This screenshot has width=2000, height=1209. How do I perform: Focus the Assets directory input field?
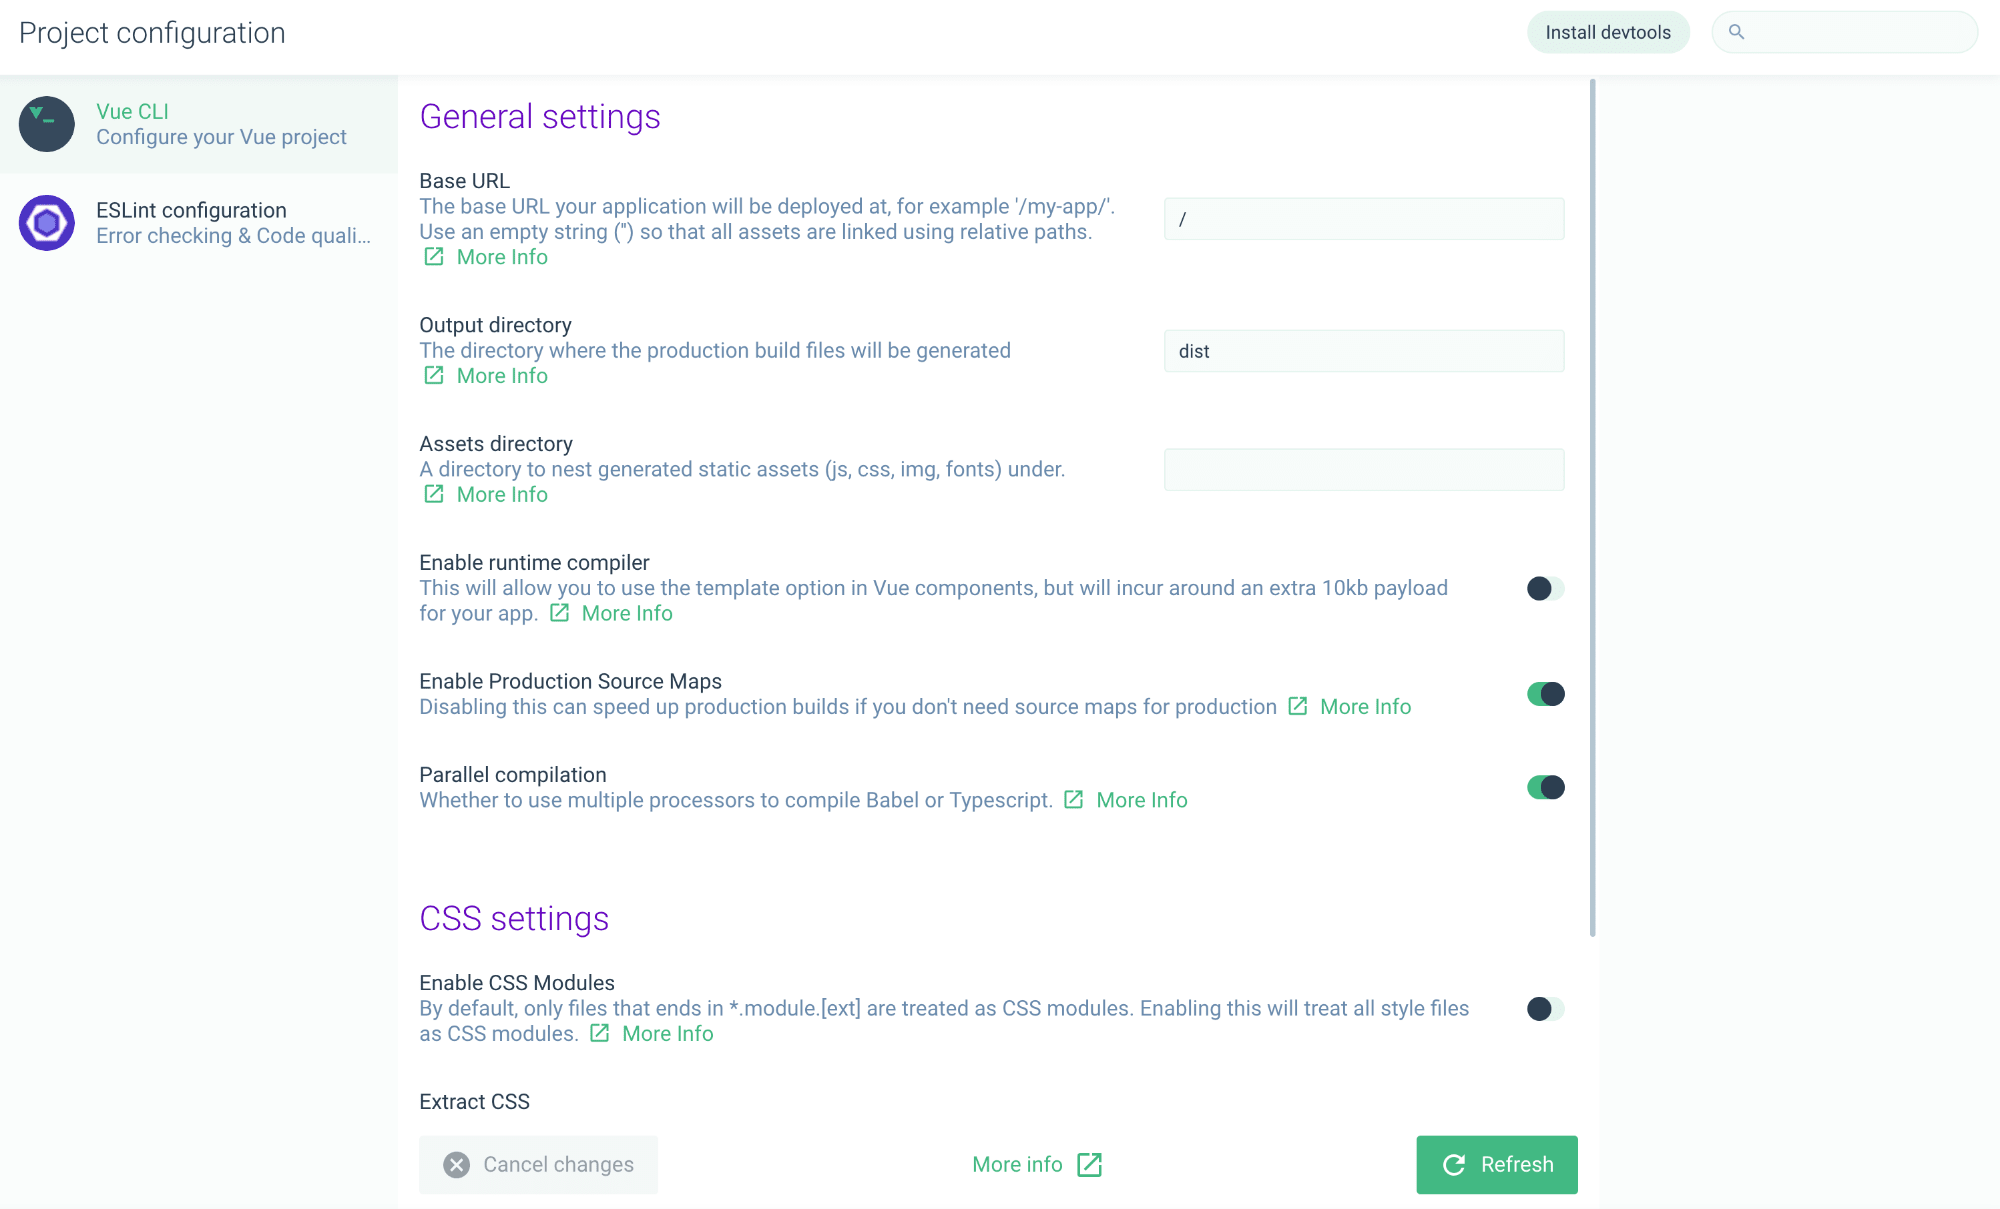[1364, 470]
